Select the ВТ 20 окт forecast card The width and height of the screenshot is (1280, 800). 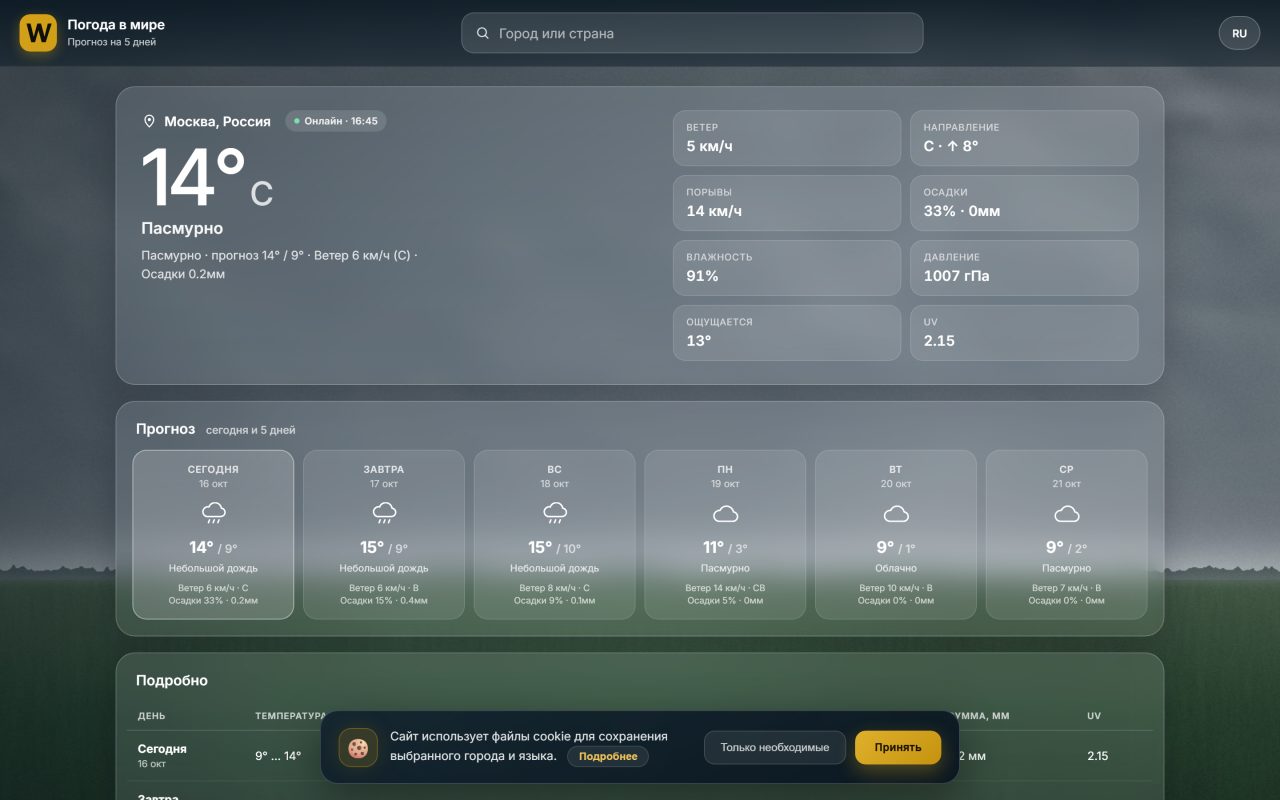pos(896,535)
